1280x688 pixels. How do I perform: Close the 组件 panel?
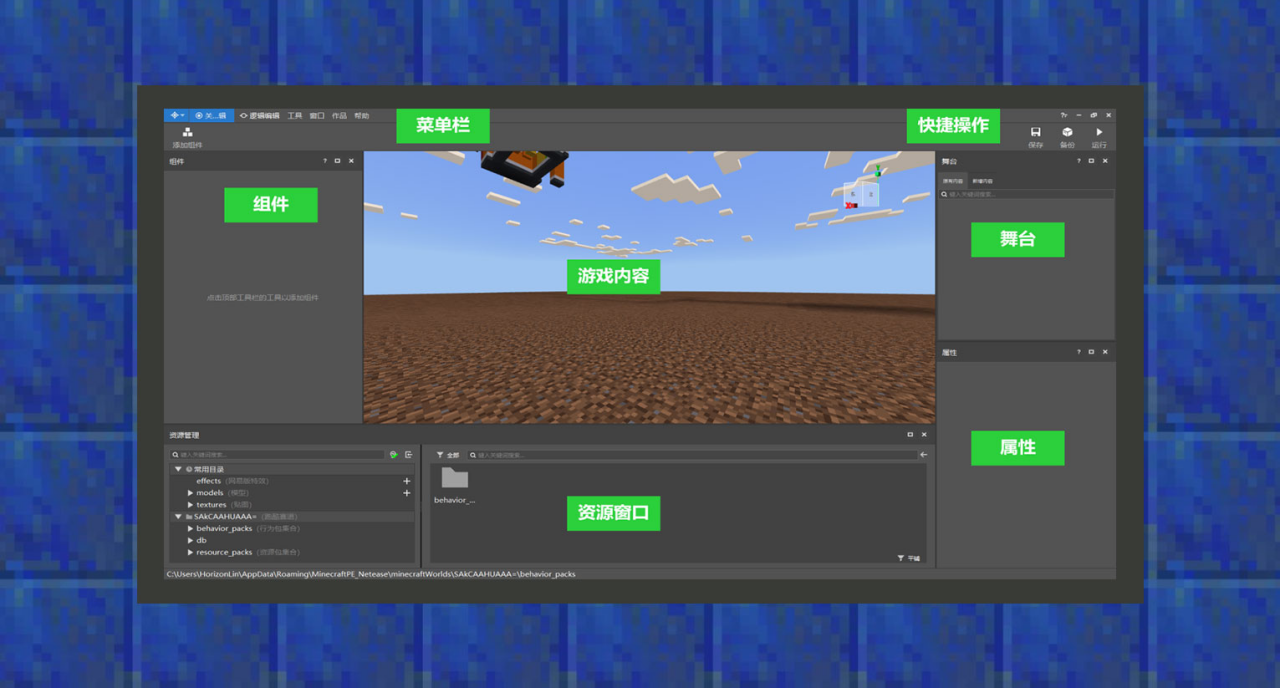351,161
